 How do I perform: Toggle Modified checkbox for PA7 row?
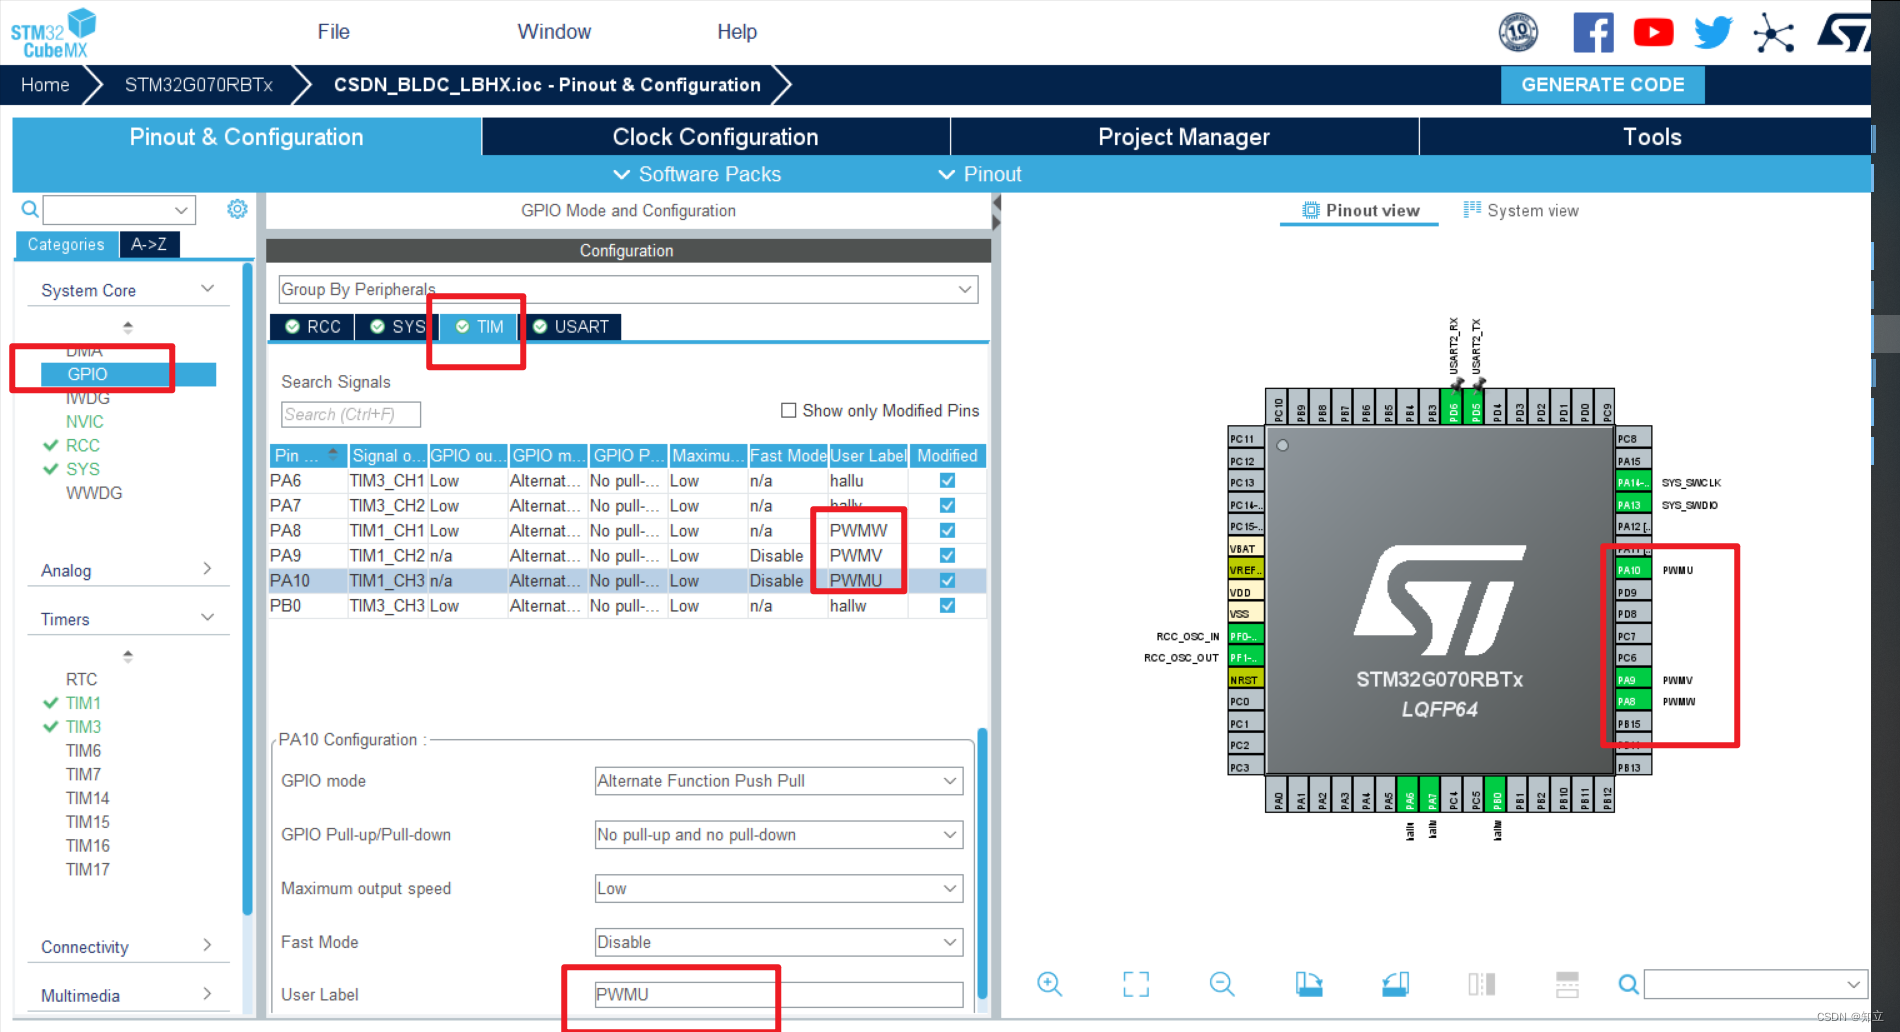tap(947, 506)
